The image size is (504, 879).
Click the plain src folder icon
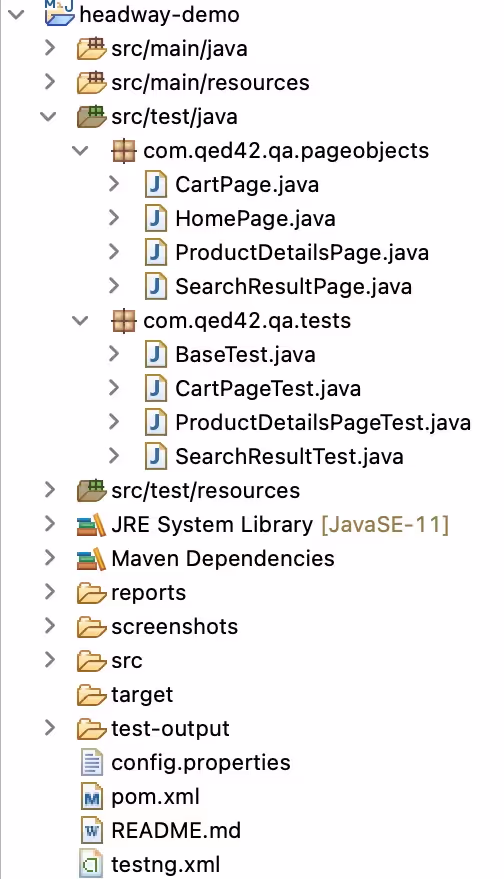pos(91,661)
